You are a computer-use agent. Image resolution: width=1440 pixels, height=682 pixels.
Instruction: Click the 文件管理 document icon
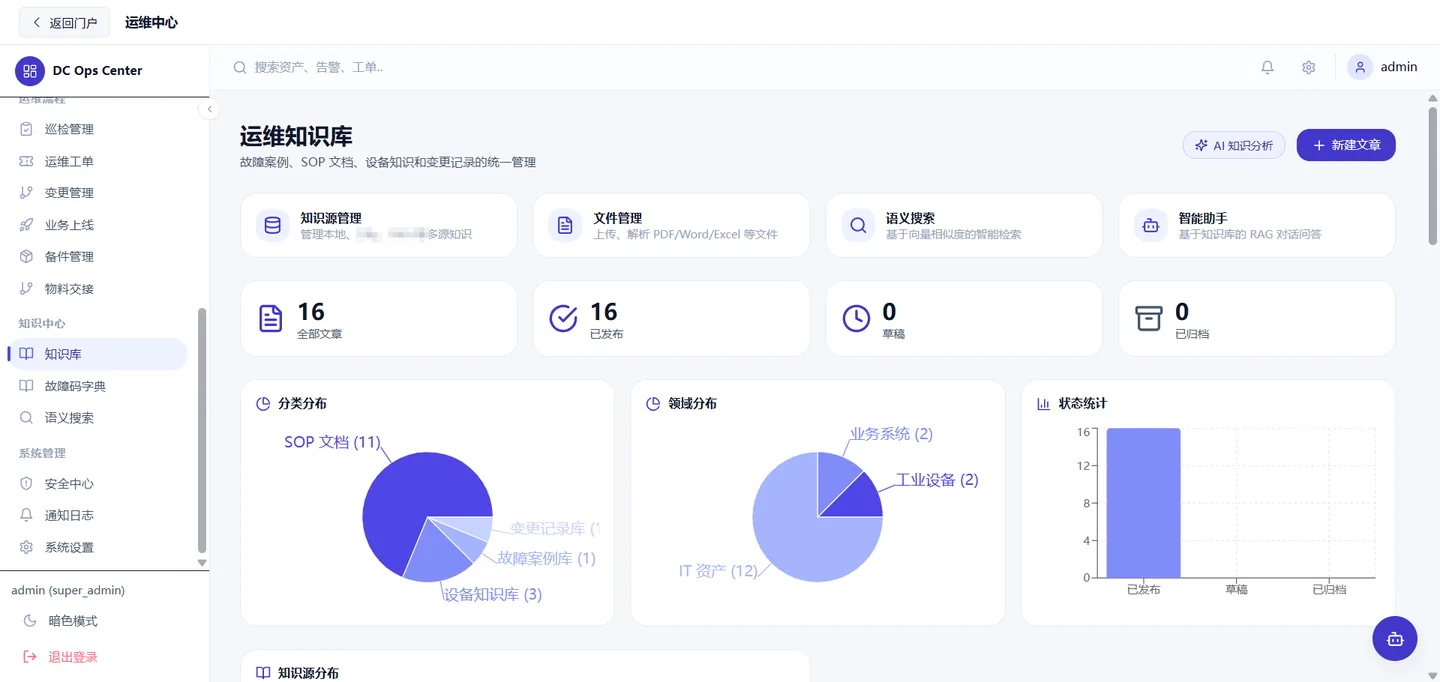coord(565,226)
